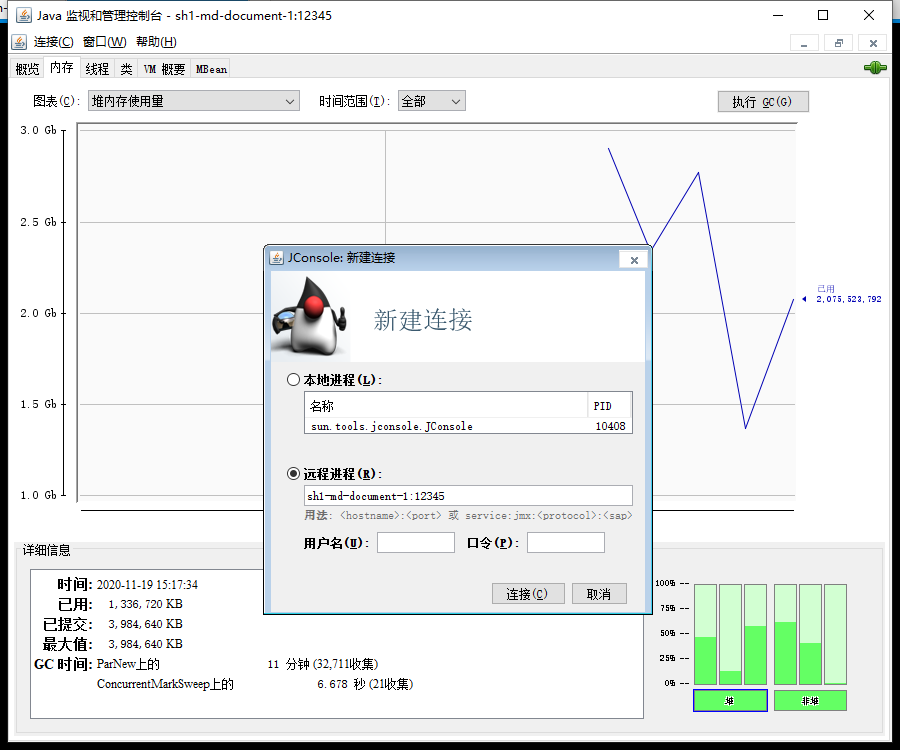This screenshot has height=750, width=900.
Task: Click the 非堆 button under the bar charts
Action: [x=810, y=700]
